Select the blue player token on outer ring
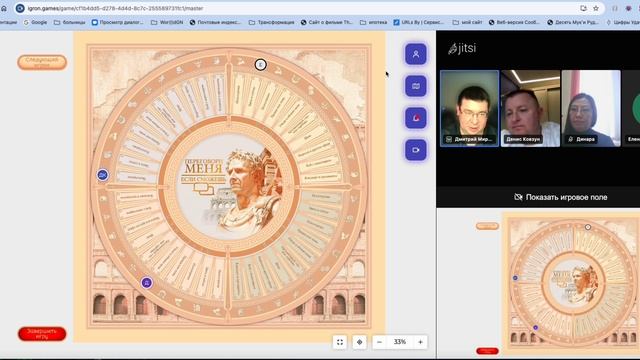This screenshot has height=360, width=640. click(103, 175)
